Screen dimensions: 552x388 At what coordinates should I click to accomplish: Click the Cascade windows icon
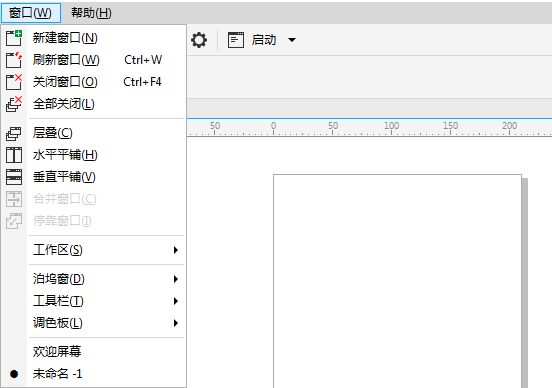tap(14, 133)
